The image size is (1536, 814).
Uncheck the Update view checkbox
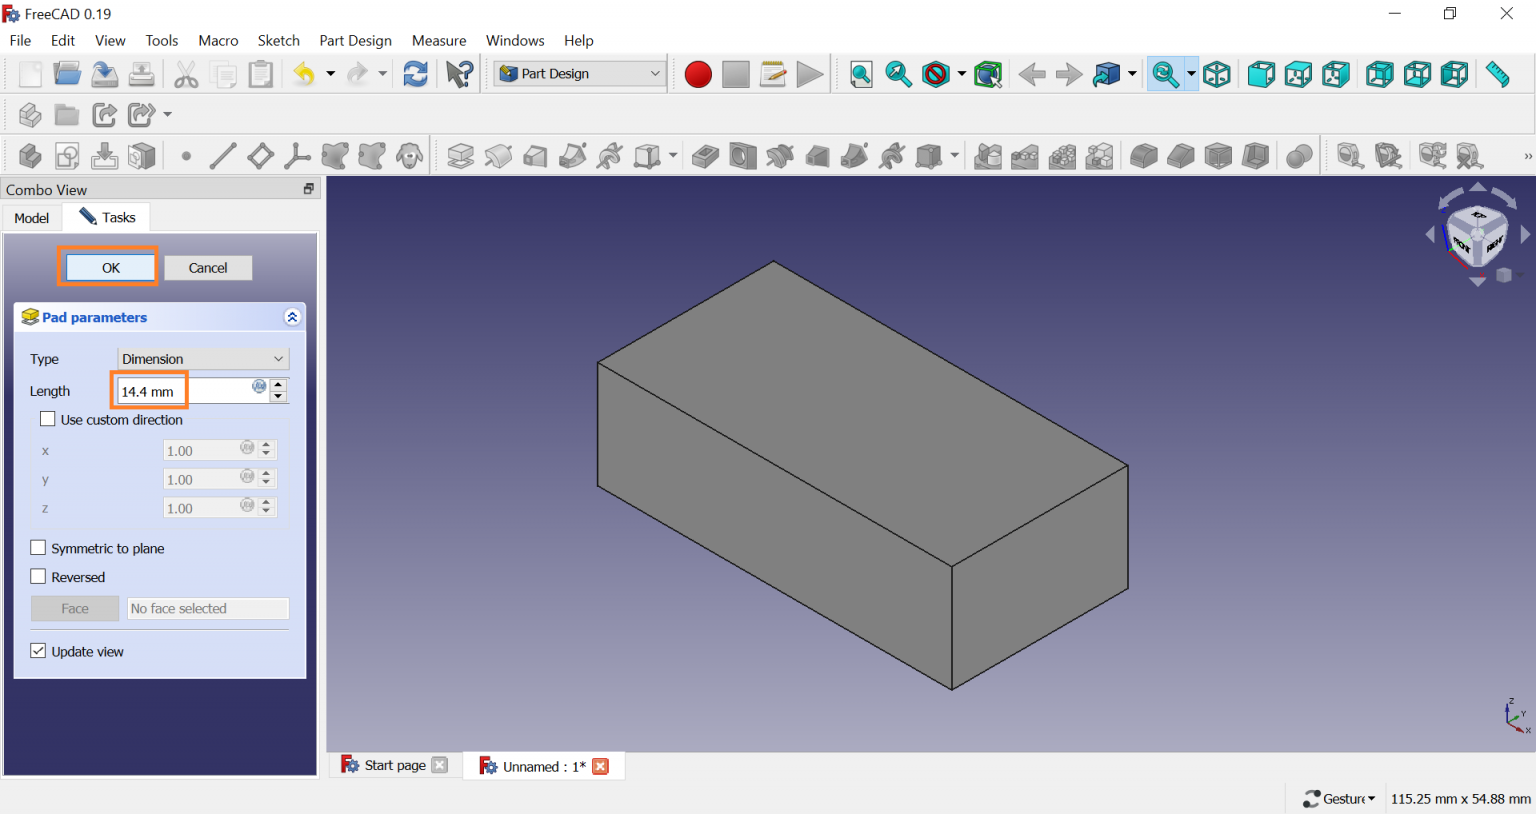[x=39, y=651]
